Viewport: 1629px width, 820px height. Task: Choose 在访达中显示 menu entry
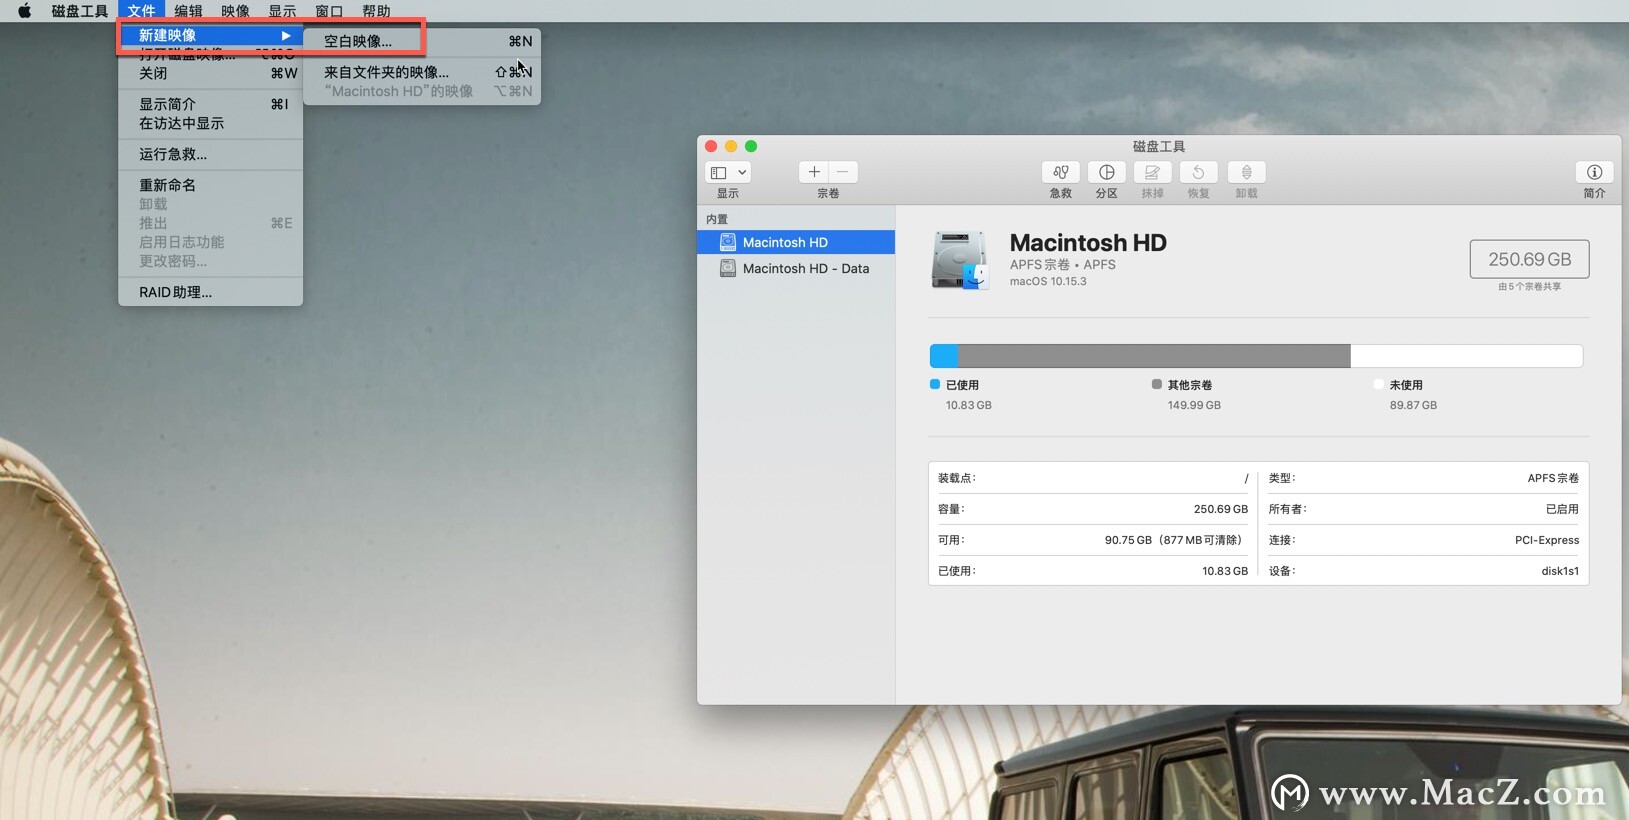tap(210, 123)
